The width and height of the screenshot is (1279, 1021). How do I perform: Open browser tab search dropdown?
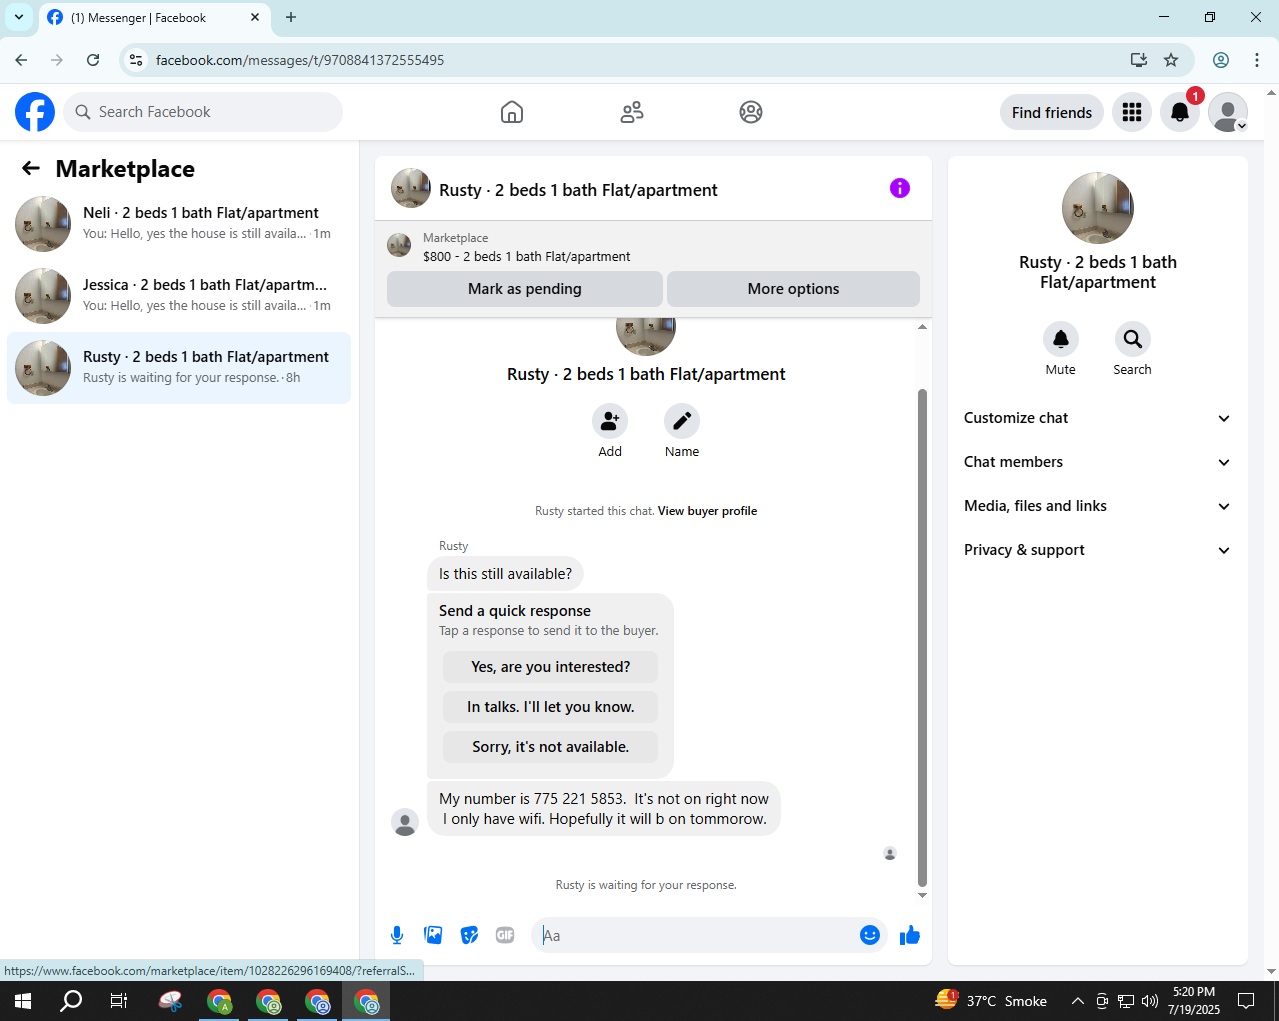[19, 17]
